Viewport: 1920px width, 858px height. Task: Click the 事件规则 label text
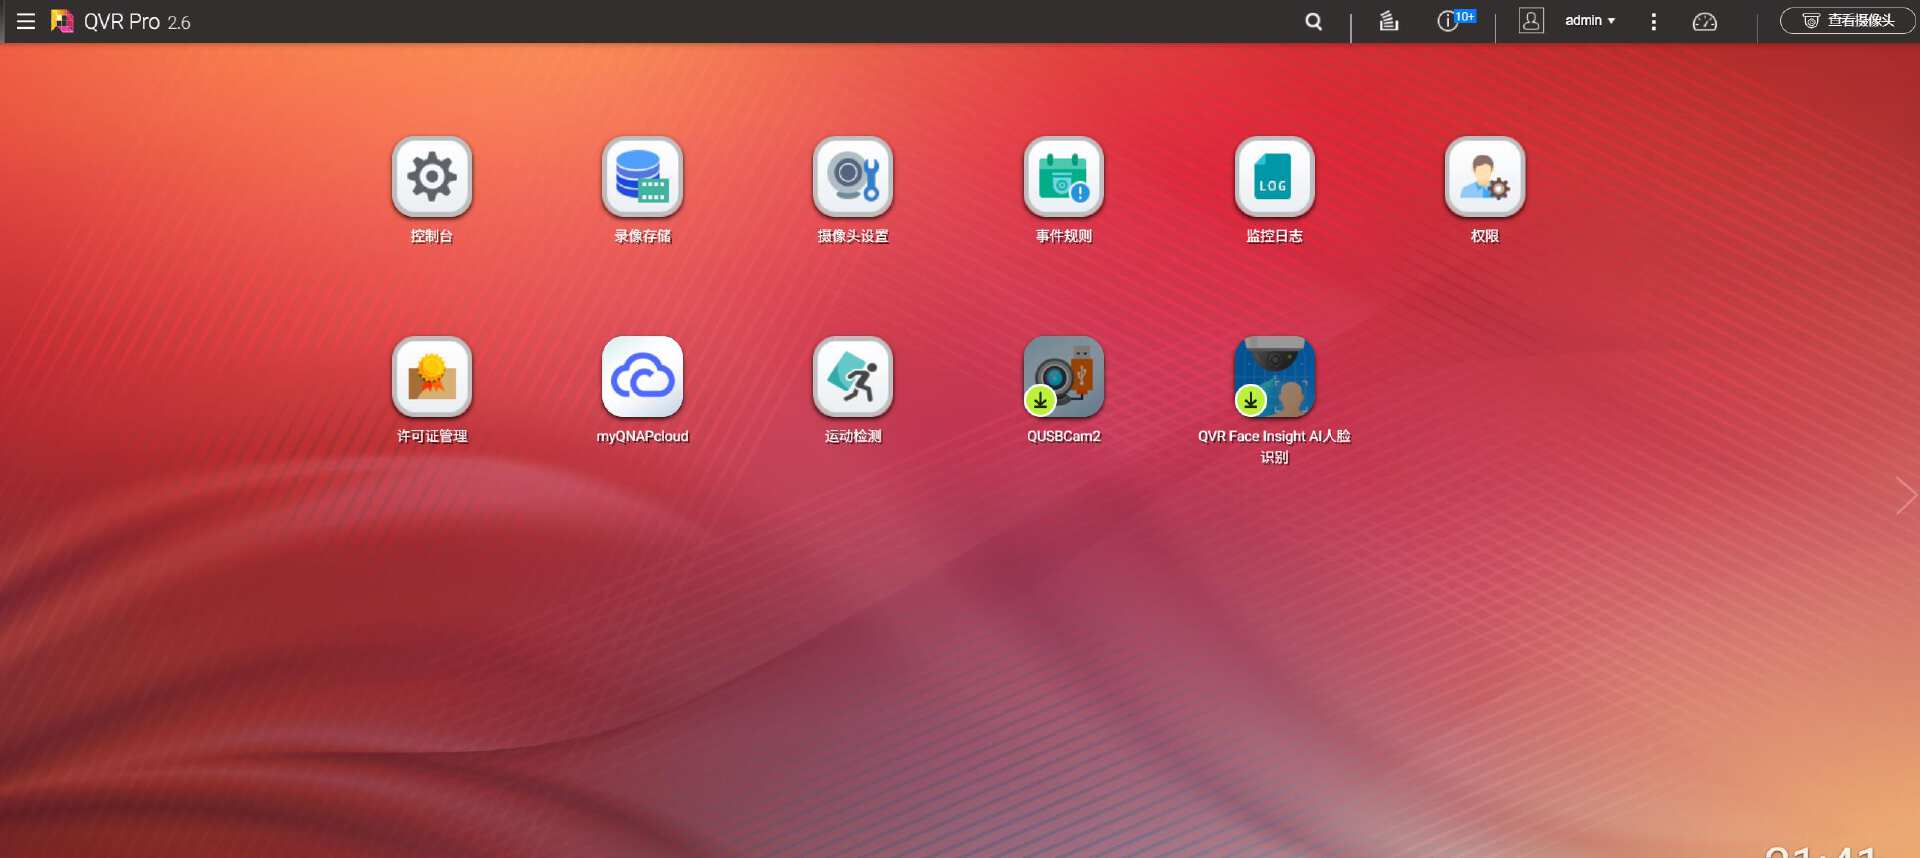(1064, 237)
